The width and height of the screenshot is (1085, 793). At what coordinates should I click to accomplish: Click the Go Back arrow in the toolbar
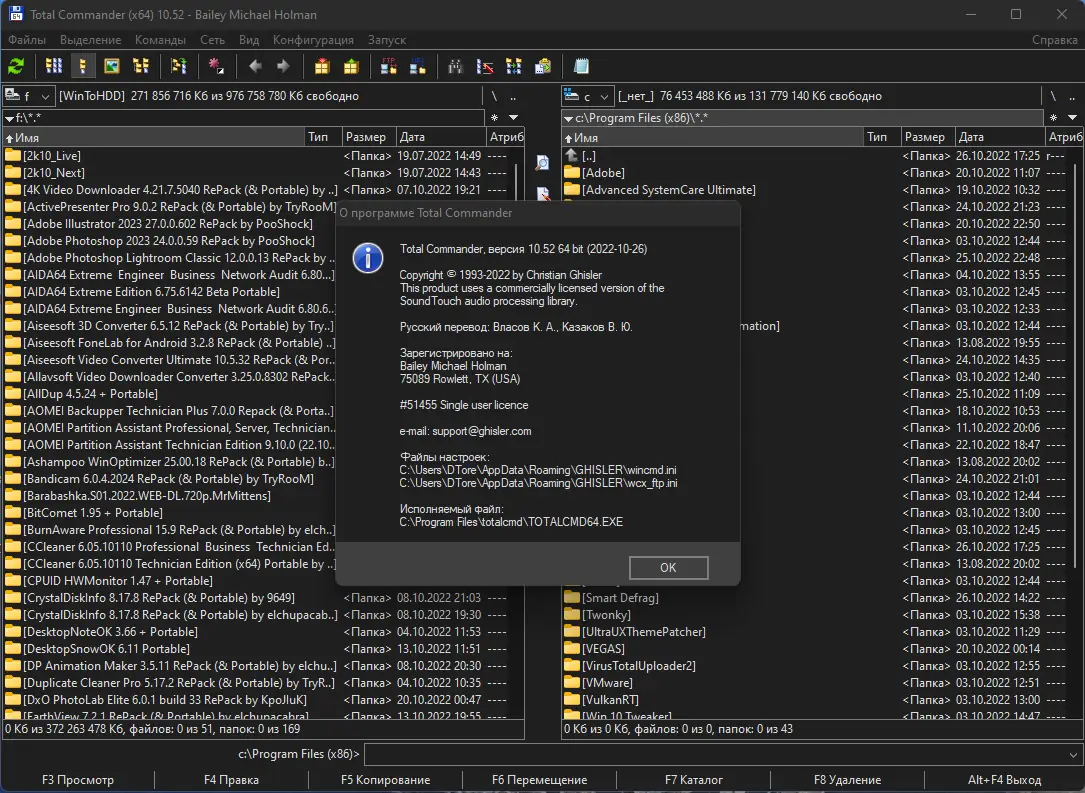255,67
